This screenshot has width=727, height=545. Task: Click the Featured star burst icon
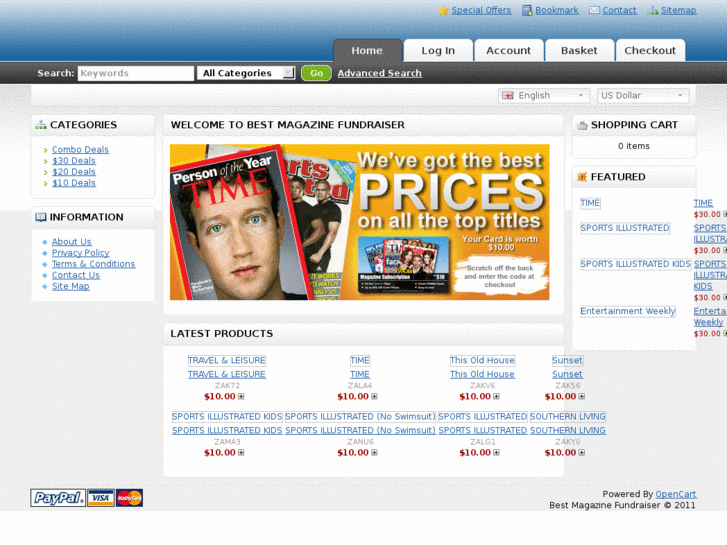[582, 177]
